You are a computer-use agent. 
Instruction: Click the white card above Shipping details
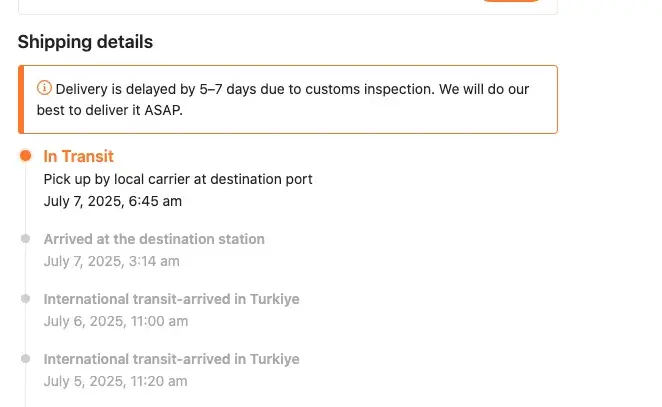coord(250,6)
